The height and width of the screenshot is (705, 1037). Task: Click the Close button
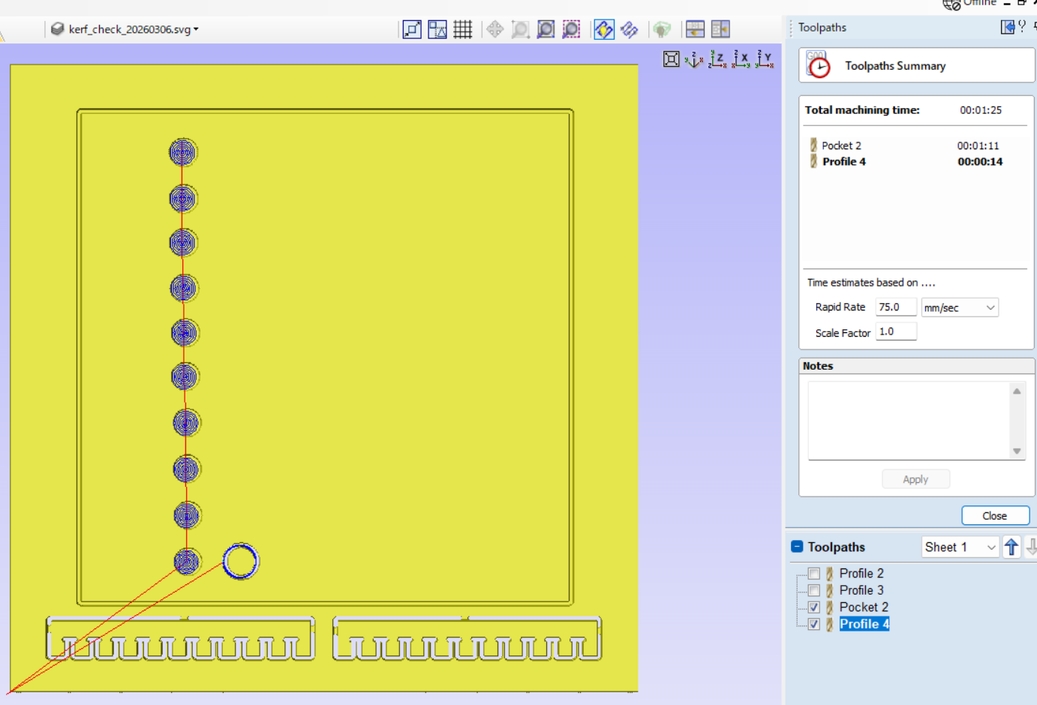click(995, 516)
